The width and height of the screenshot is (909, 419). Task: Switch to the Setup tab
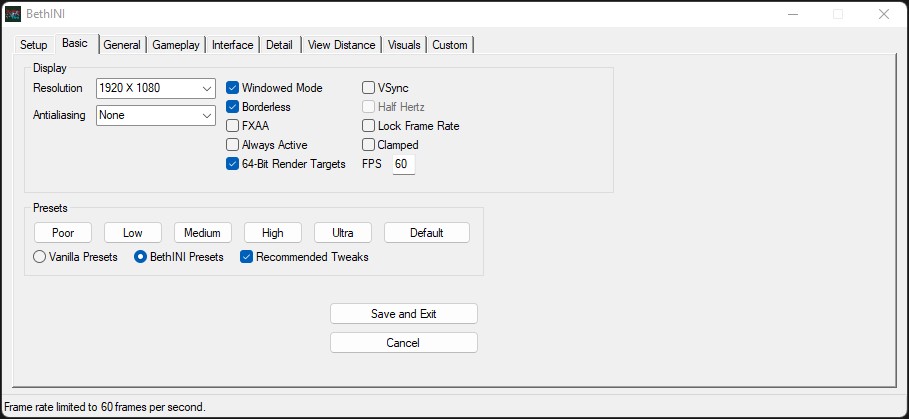(34, 45)
